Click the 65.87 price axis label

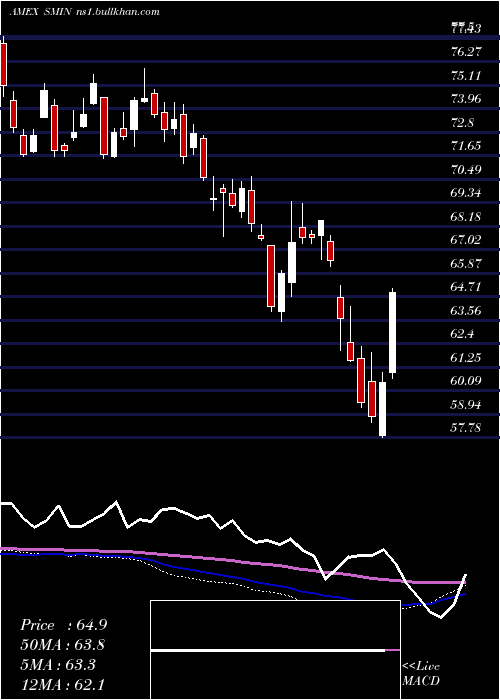click(466, 263)
